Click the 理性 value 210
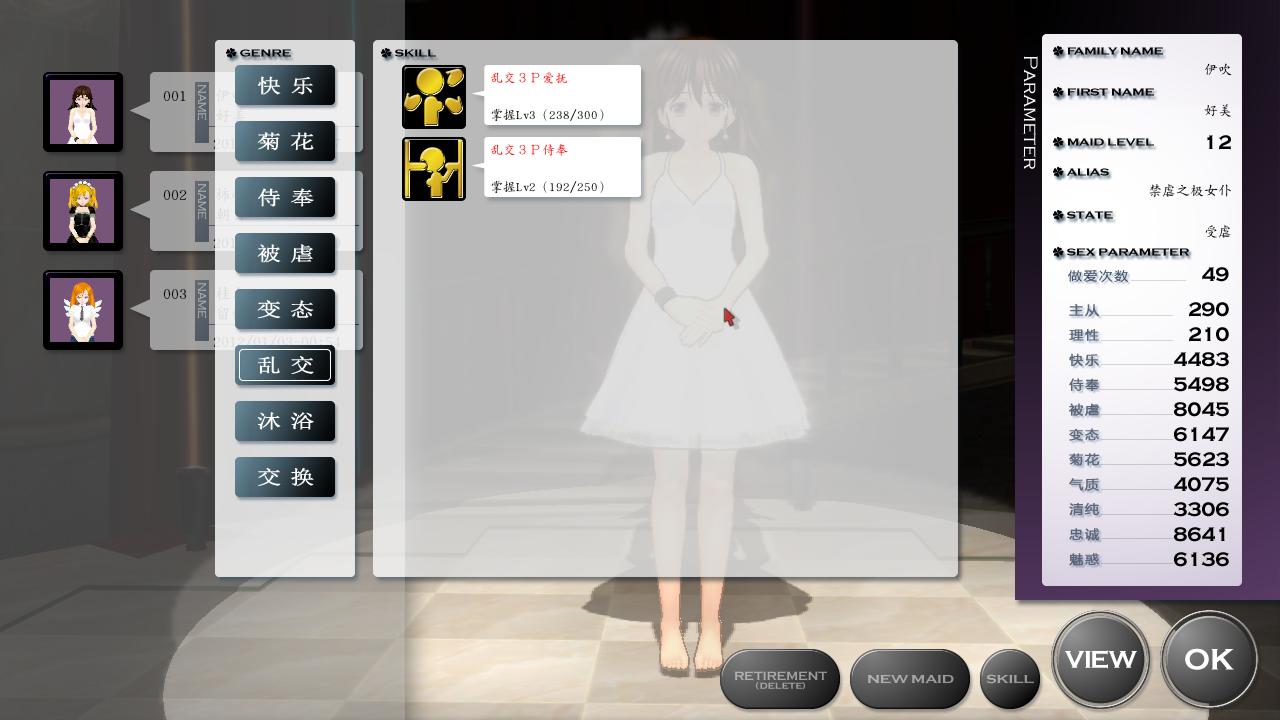 1209,335
